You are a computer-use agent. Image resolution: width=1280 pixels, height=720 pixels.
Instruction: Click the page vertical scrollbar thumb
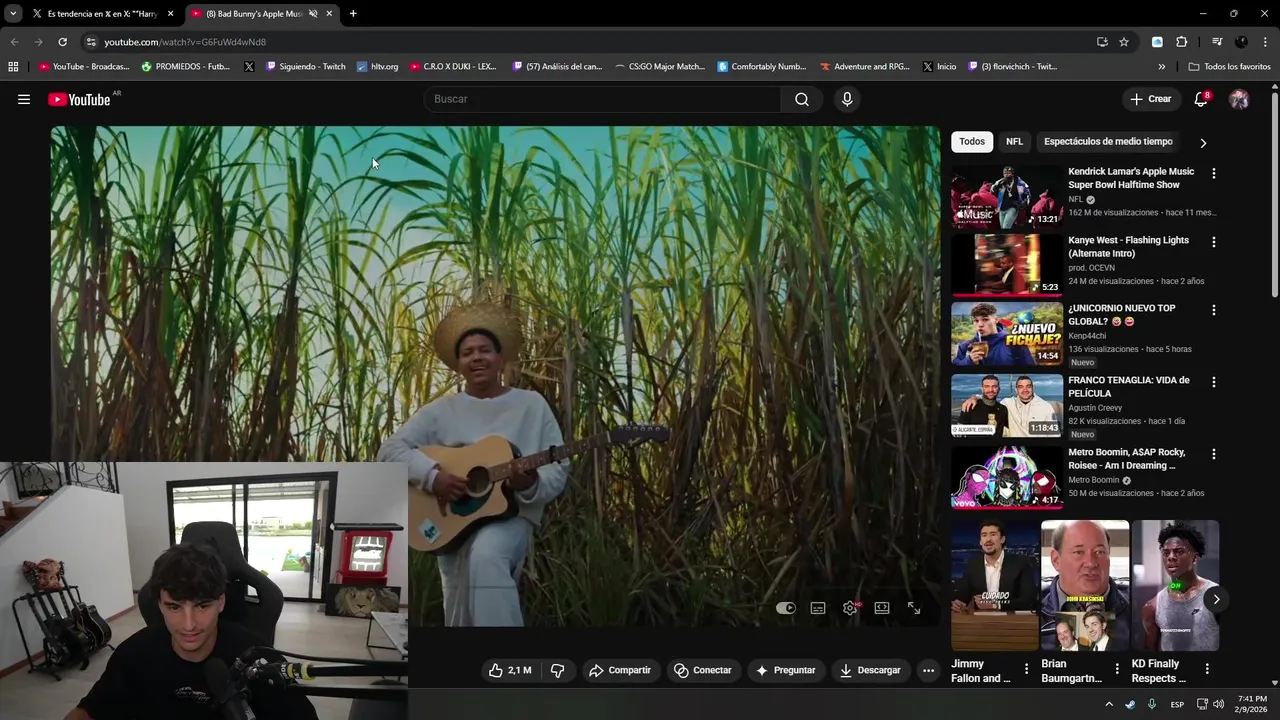1275,195
